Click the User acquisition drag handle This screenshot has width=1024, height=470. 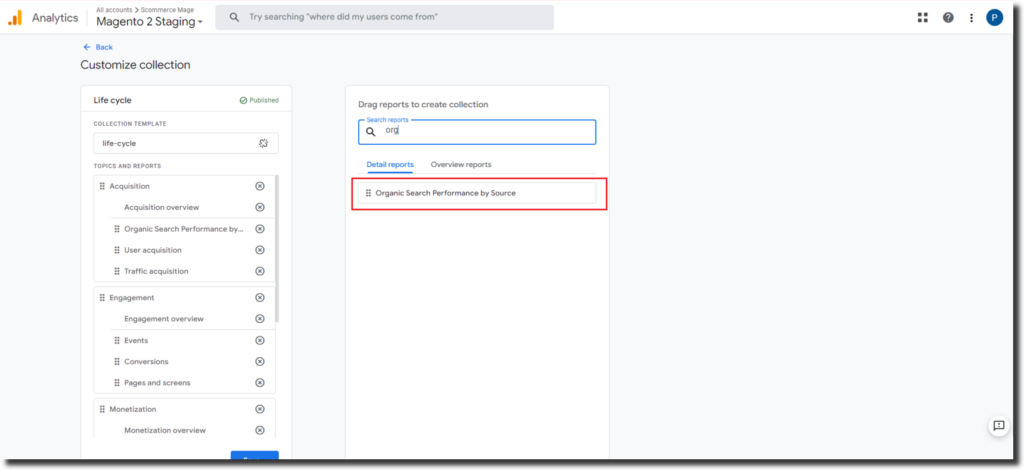click(117, 250)
